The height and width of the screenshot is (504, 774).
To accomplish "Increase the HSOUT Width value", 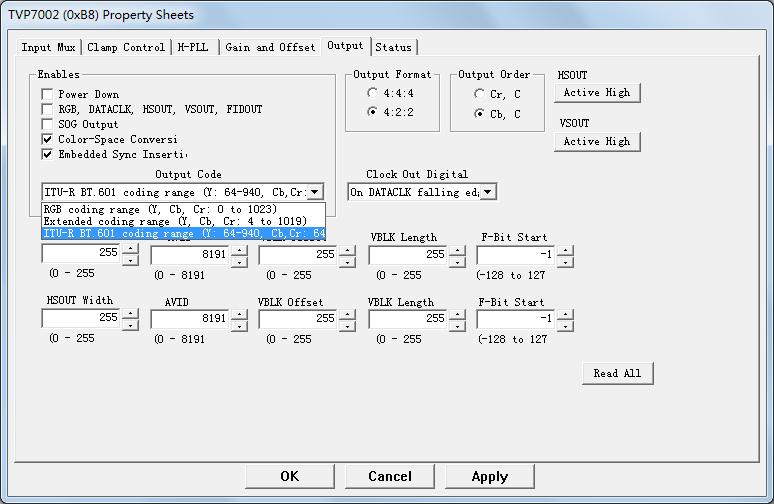I will pos(130,313).
